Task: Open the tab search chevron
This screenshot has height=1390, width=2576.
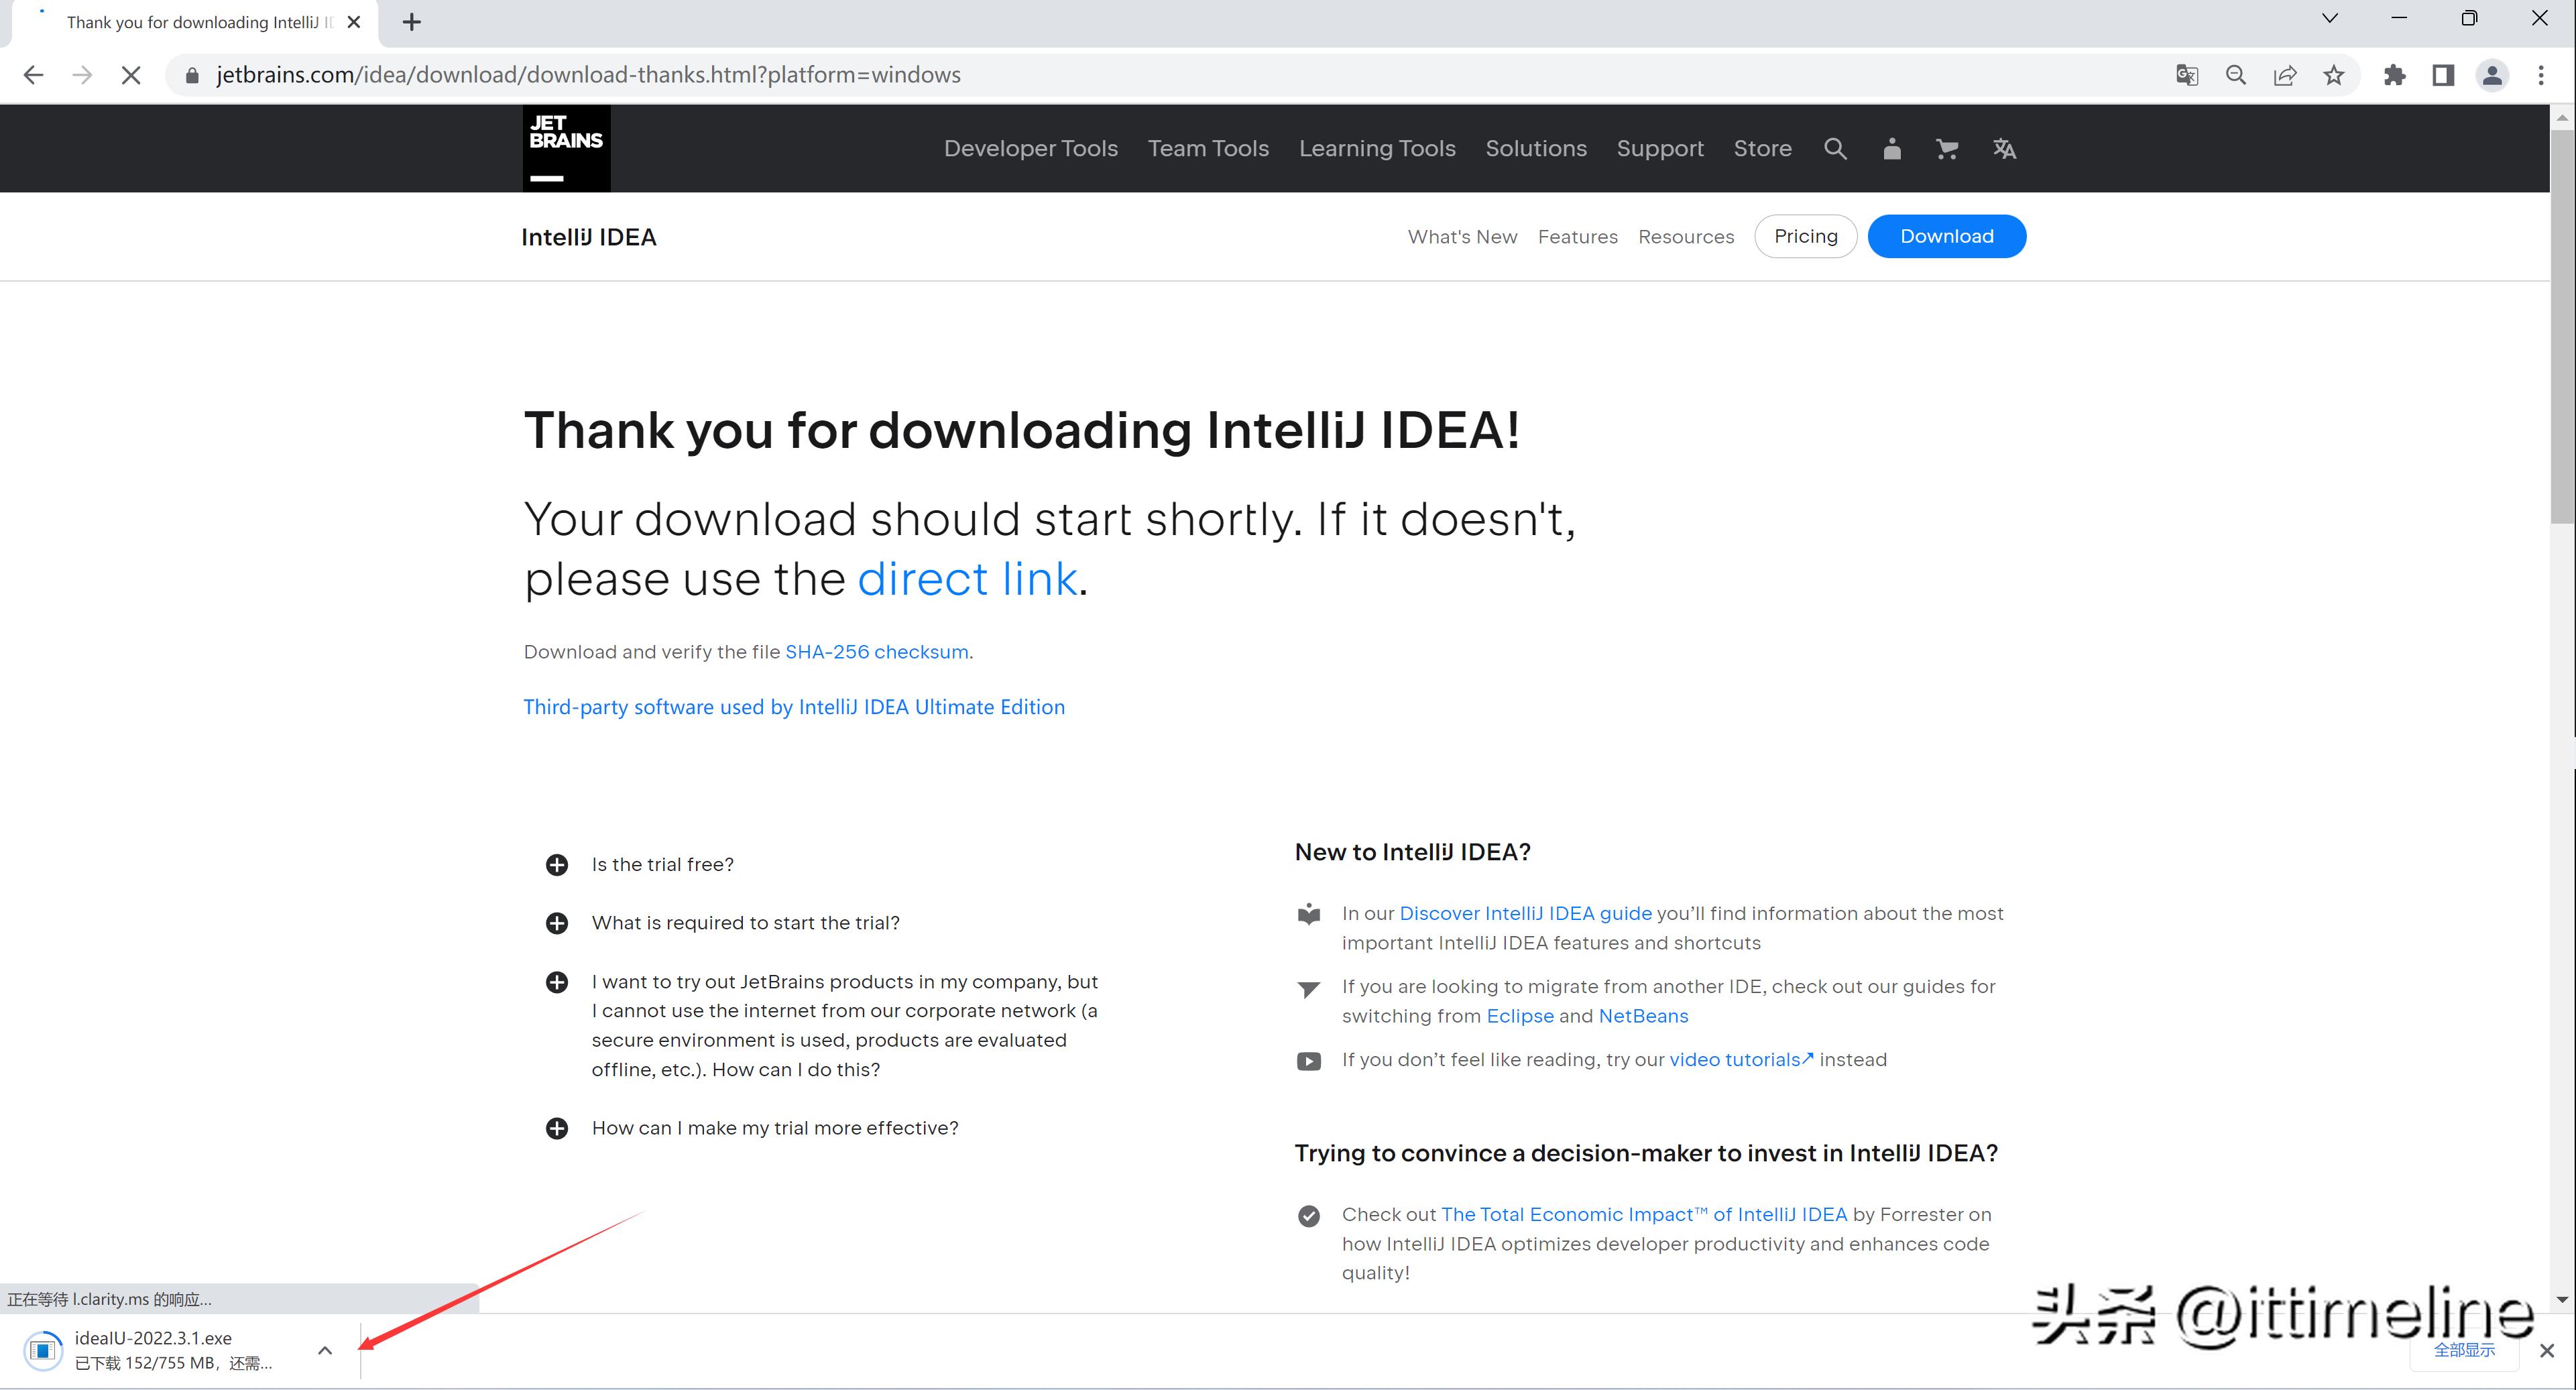Action: (x=2330, y=18)
